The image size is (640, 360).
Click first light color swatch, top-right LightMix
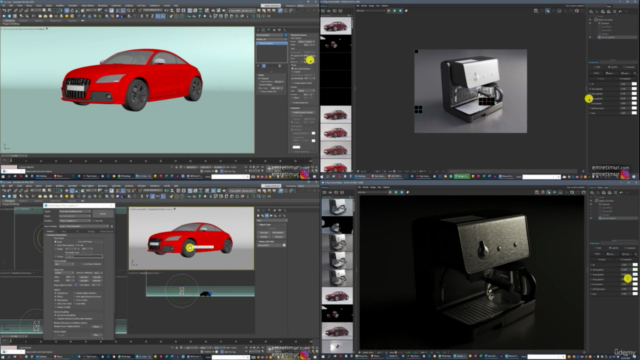click(634, 84)
